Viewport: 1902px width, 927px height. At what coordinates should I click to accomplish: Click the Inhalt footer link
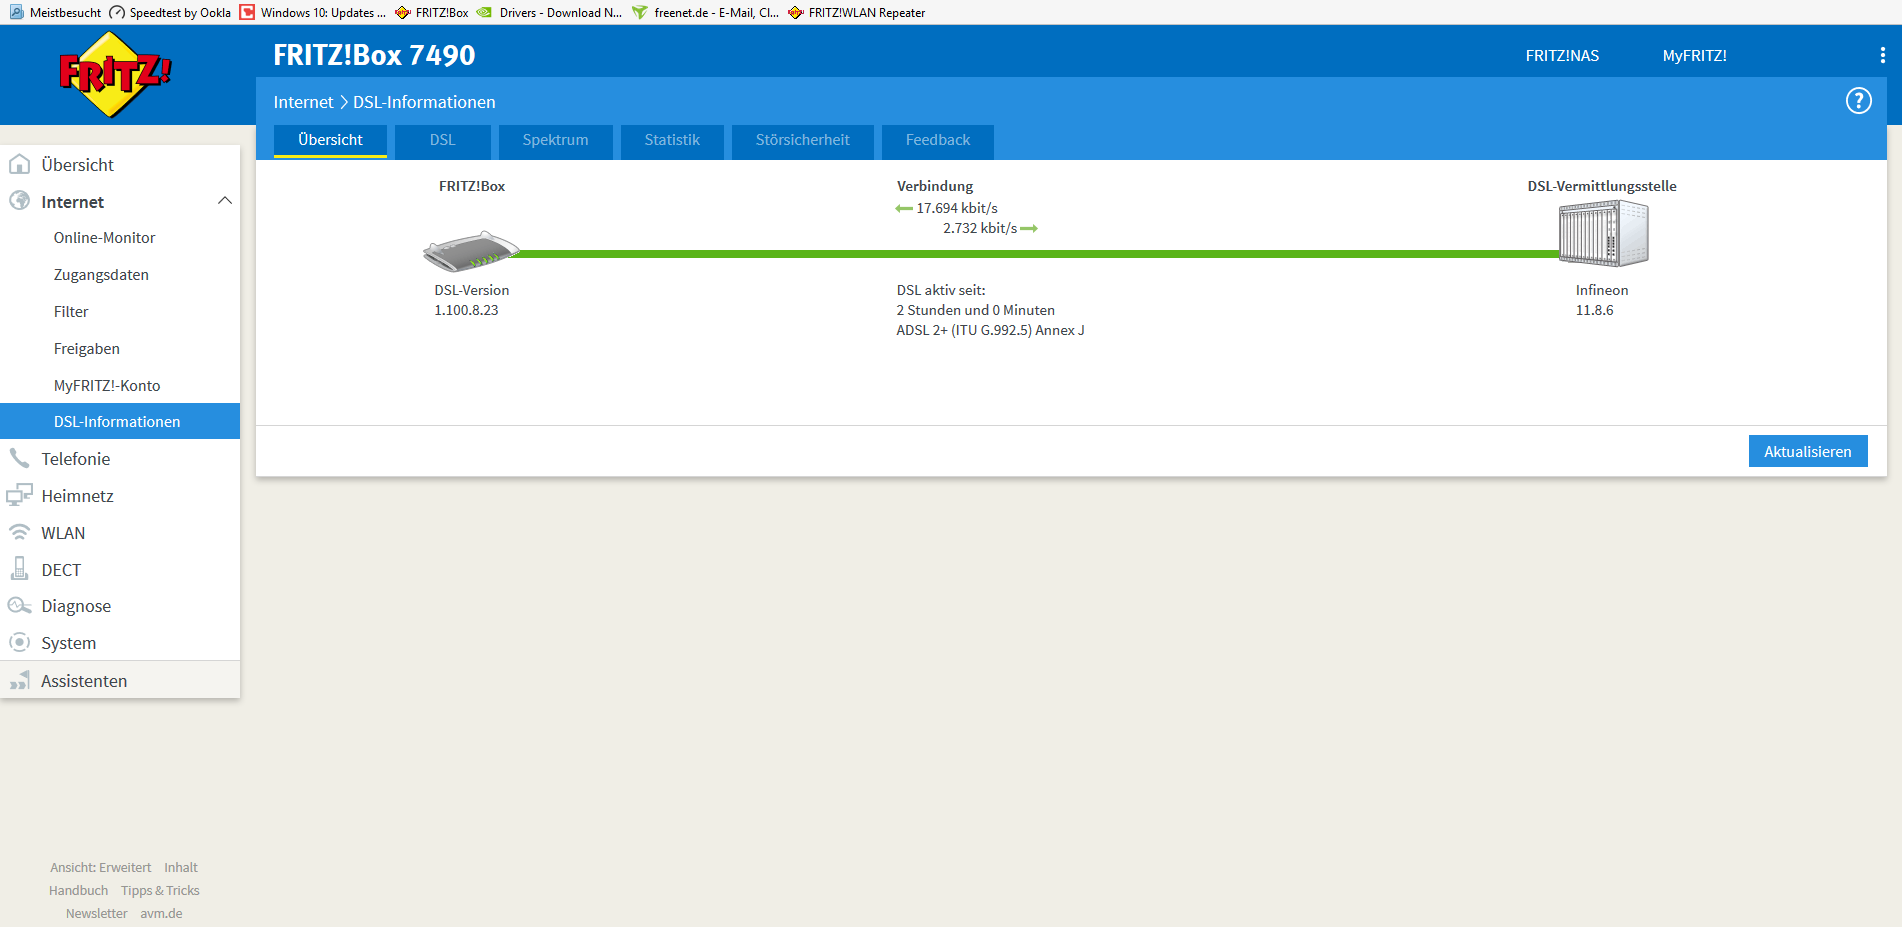pos(181,867)
